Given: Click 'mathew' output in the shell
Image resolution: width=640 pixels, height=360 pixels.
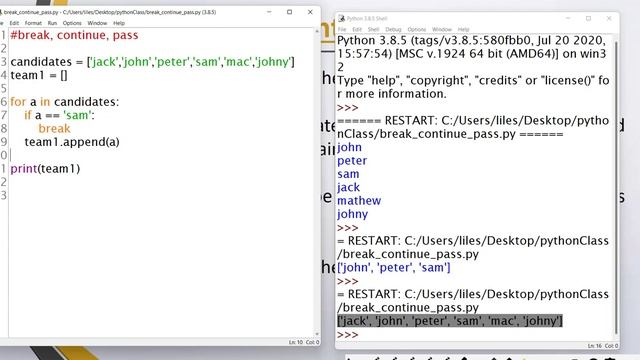Looking at the screenshot, I should [x=359, y=201].
